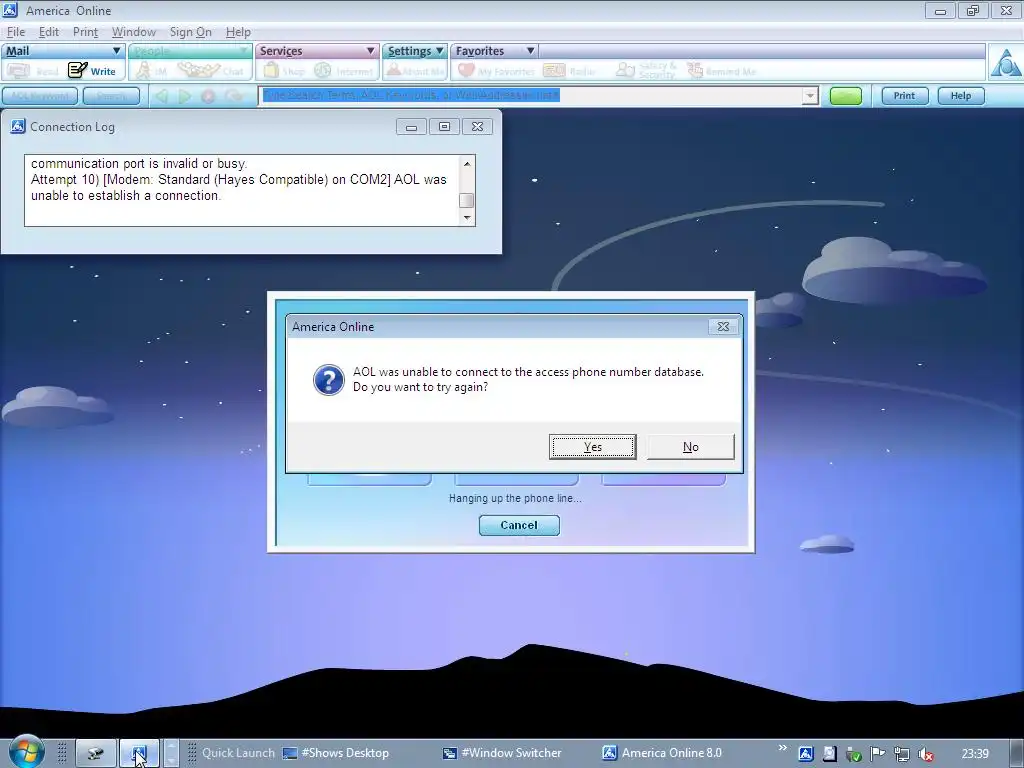Click No in the America Online dialog

(690, 447)
